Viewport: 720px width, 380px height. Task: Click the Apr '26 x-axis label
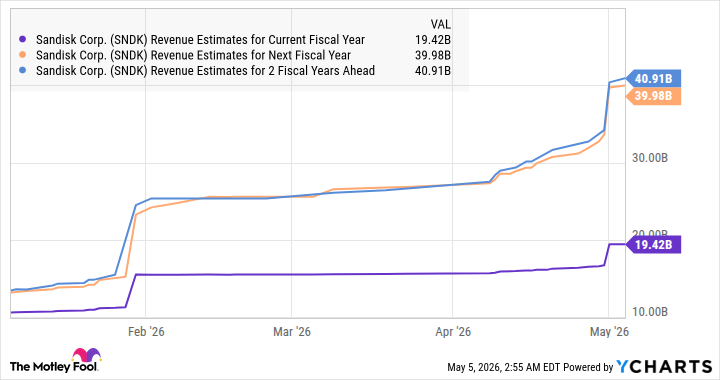453,331
